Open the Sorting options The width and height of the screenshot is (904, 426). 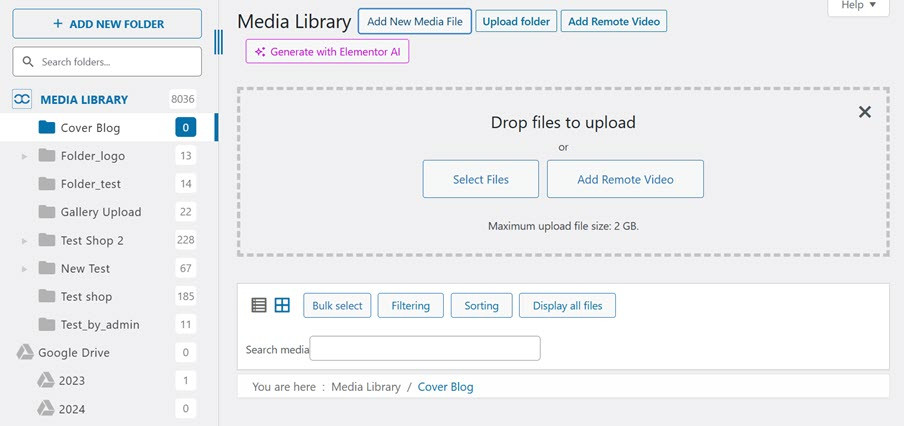click(481, 306)
